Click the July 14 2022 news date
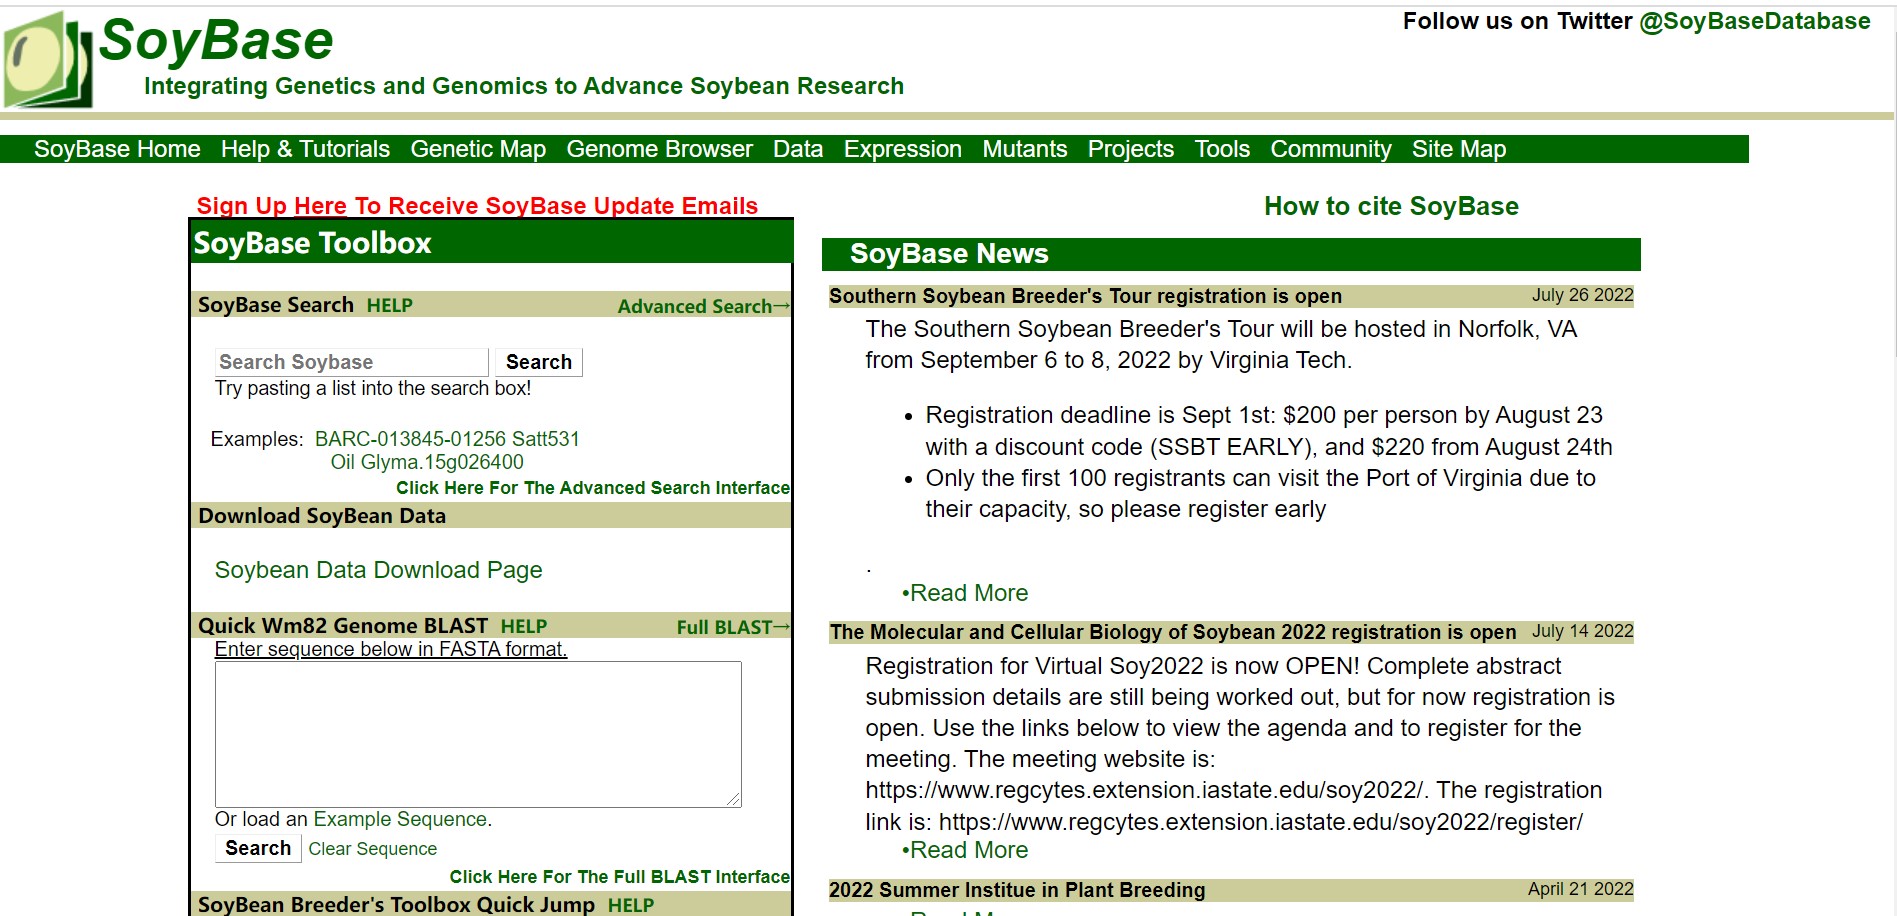Image resolution: width=1897 pixels, height=916 pixels. tap(1582, 631)
